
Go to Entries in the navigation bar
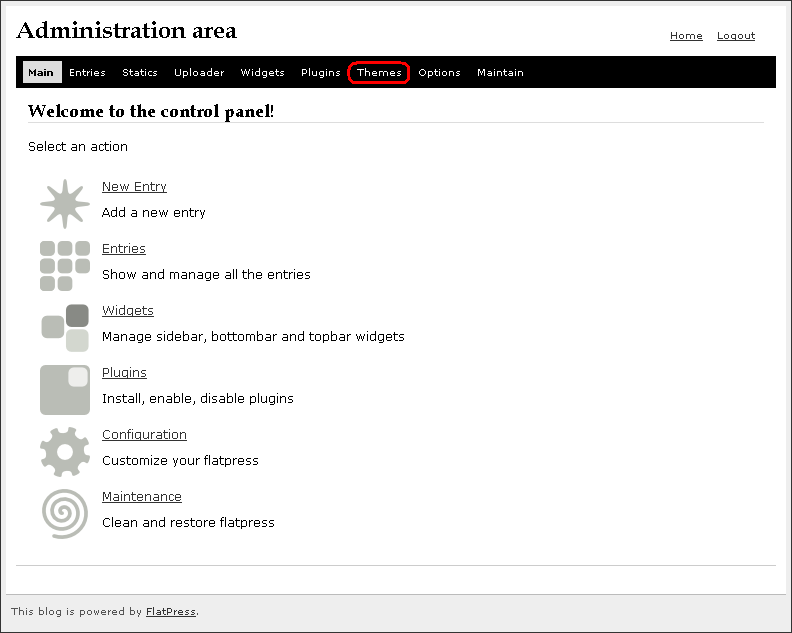[x=87, y=73]
